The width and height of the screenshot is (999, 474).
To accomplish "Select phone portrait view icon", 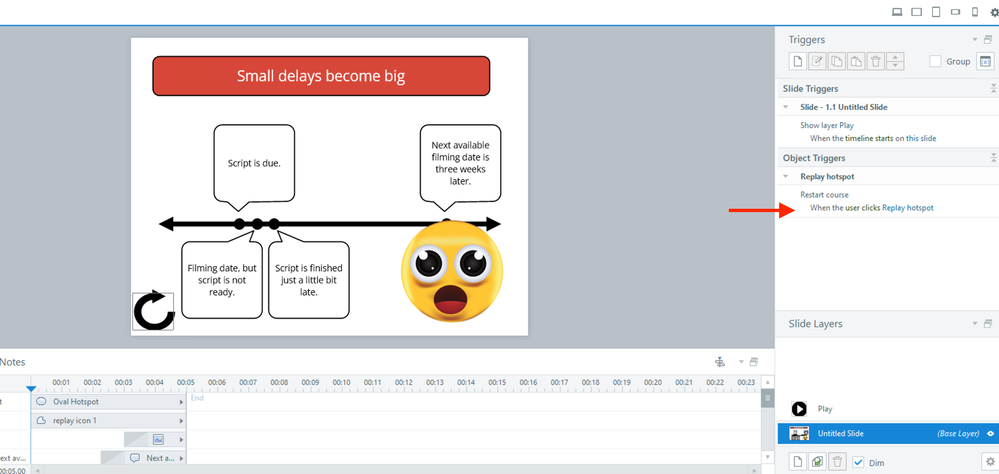I will (x=975, y=11).
